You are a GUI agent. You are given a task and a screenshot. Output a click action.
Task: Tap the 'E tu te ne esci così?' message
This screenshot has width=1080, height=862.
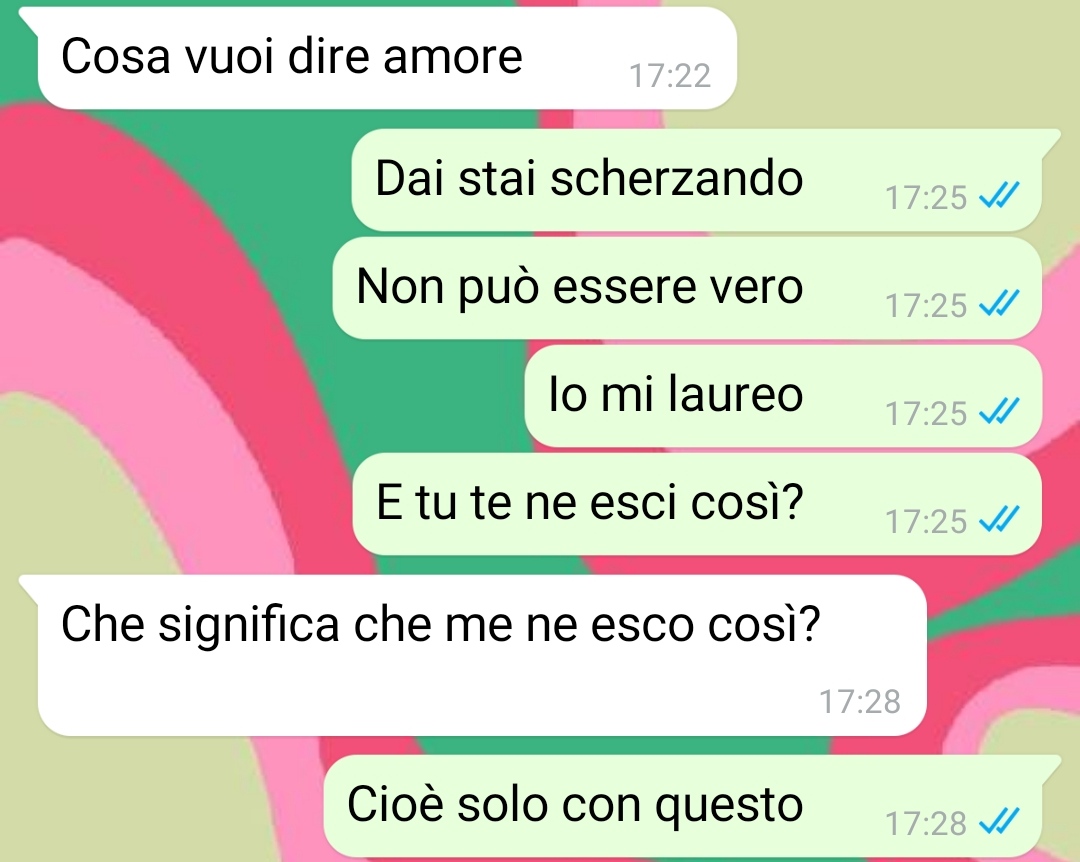697,504
